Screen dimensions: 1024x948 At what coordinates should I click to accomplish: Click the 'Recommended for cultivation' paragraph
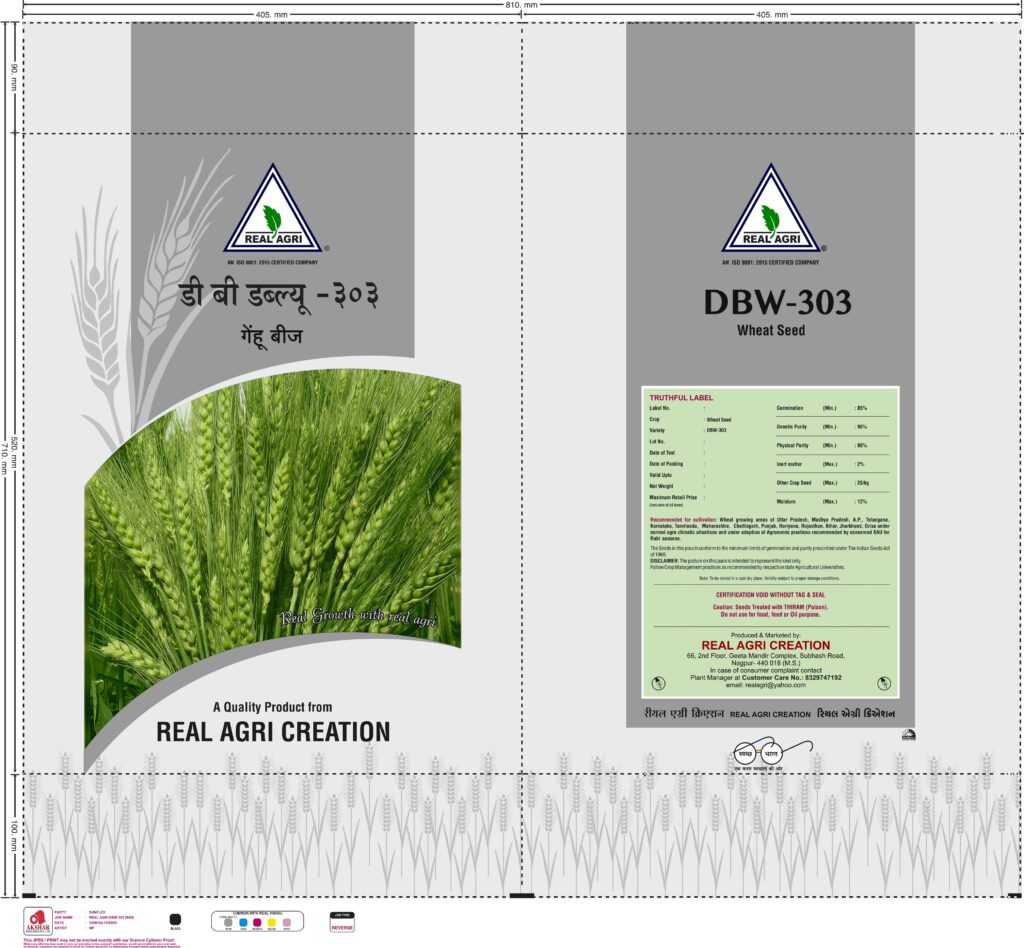[769, 529]
